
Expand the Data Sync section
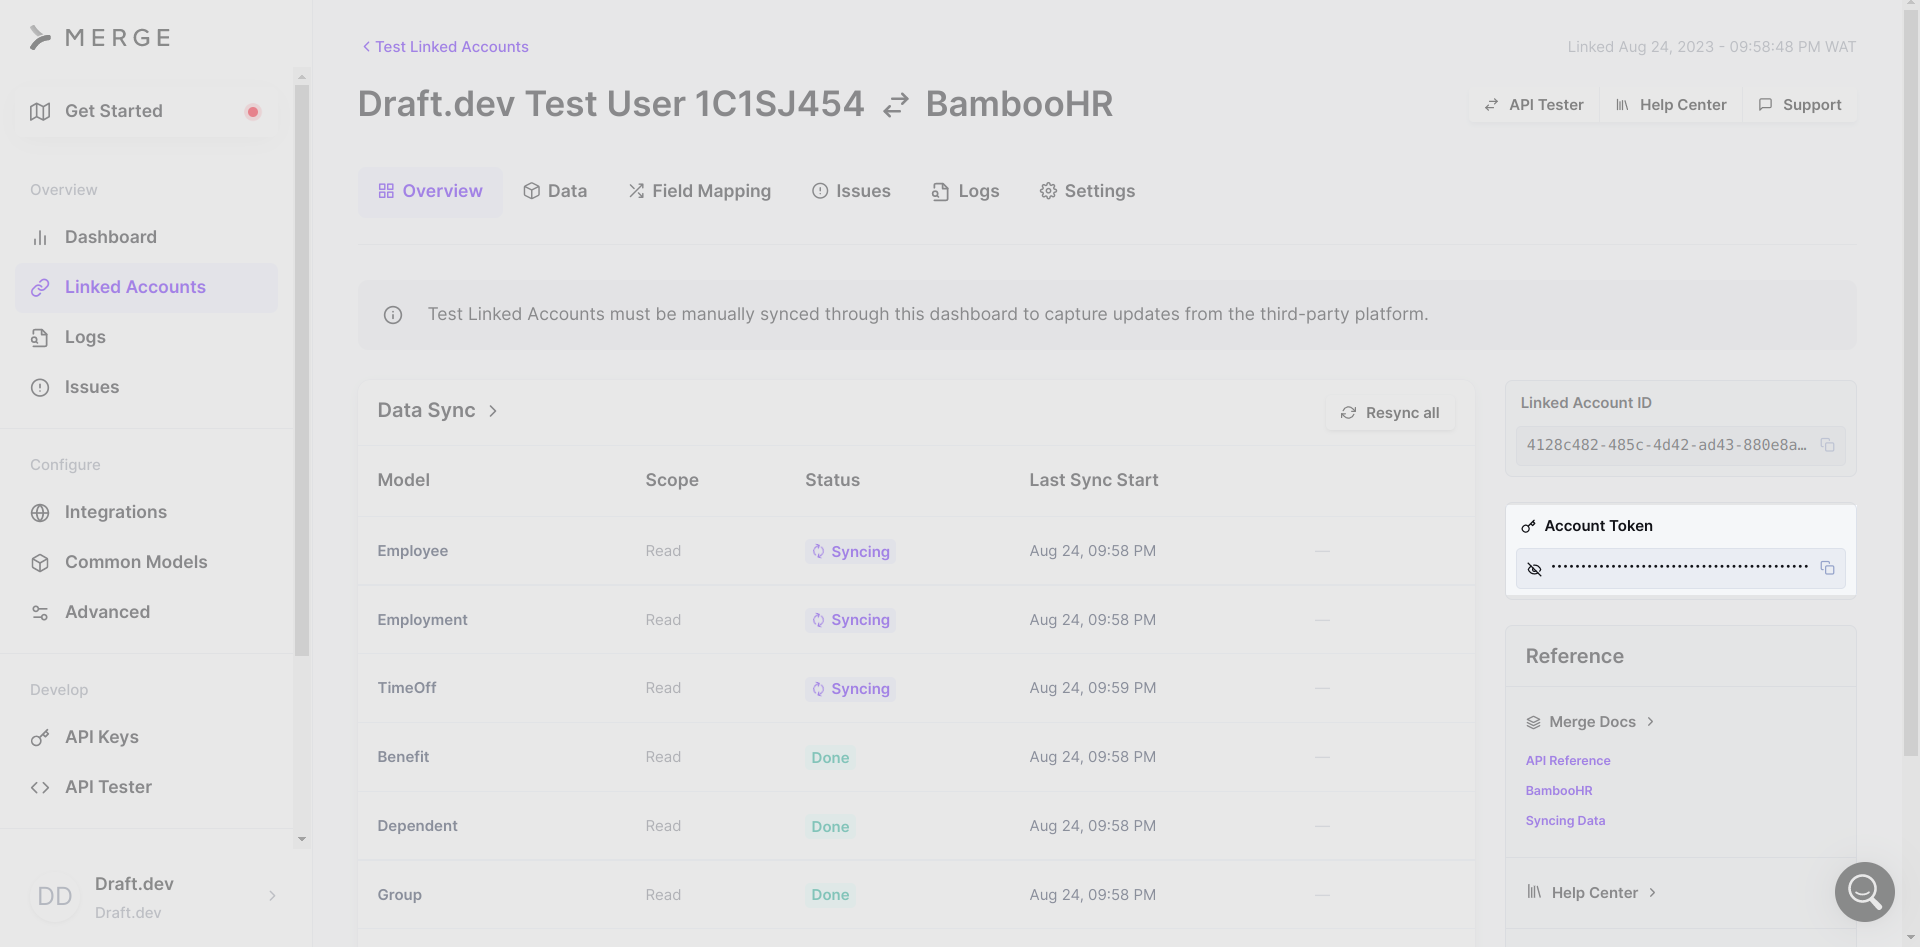[x=494, y=410]
